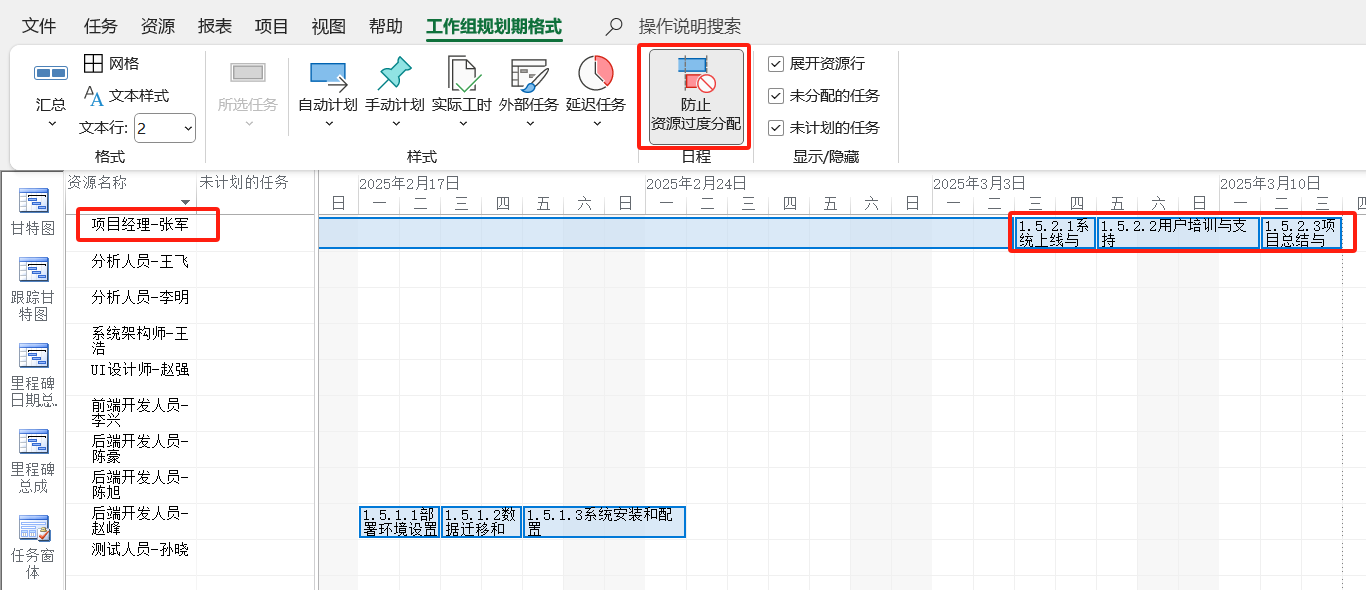The image size is (1366, 590).
Task: Click the 未计划的任务 column header
Action: pyautogui.click(x=244, y=182)
